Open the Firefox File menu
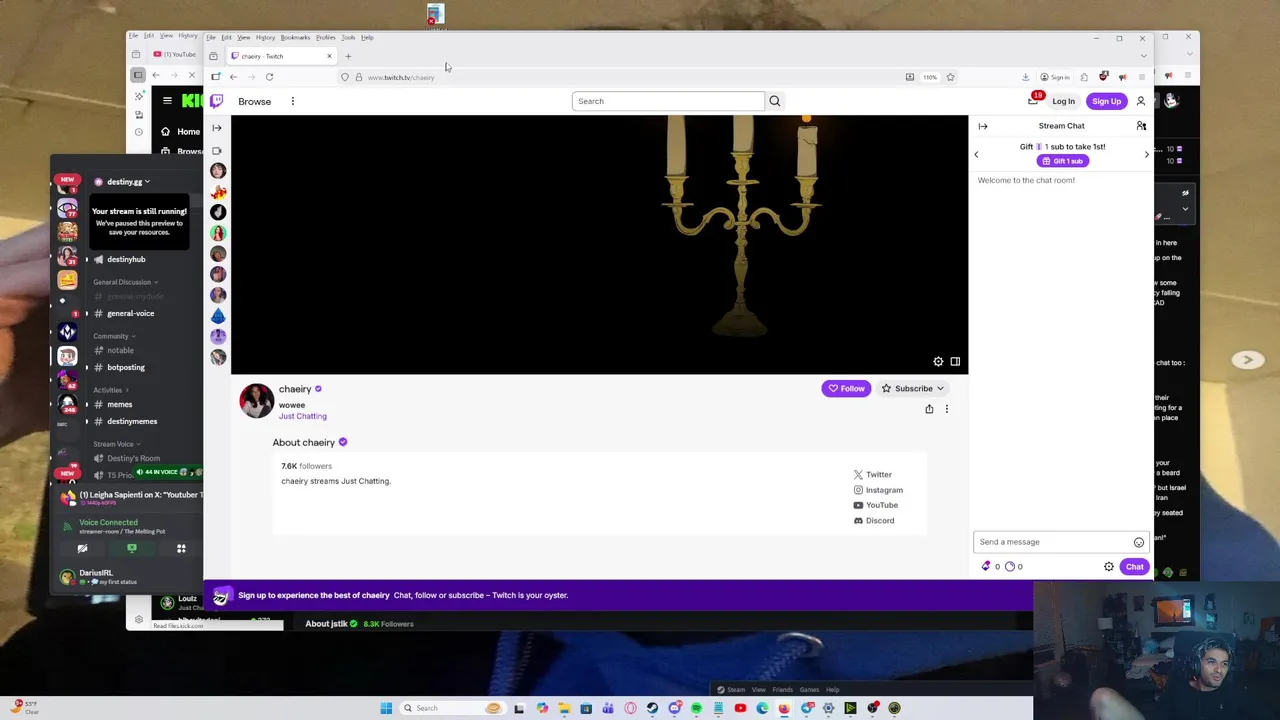The image size is (1280, 720). tap(210, 37)
